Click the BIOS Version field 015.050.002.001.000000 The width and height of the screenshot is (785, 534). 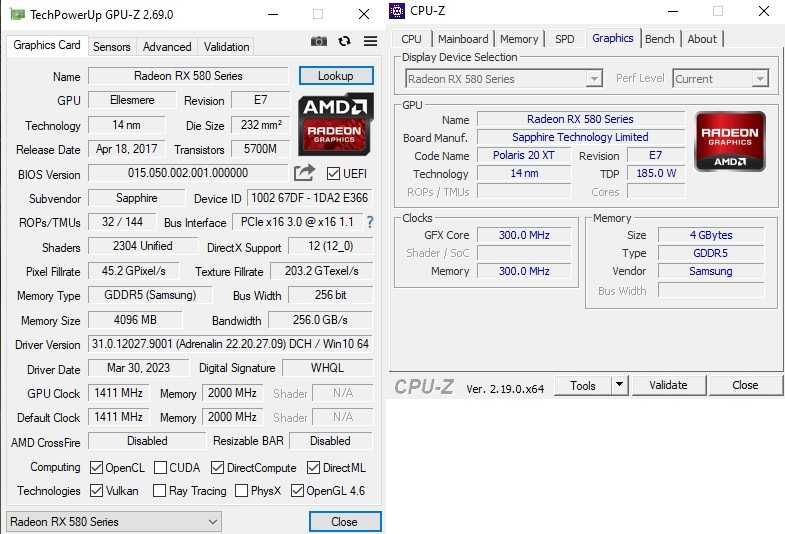click(188, 173)
